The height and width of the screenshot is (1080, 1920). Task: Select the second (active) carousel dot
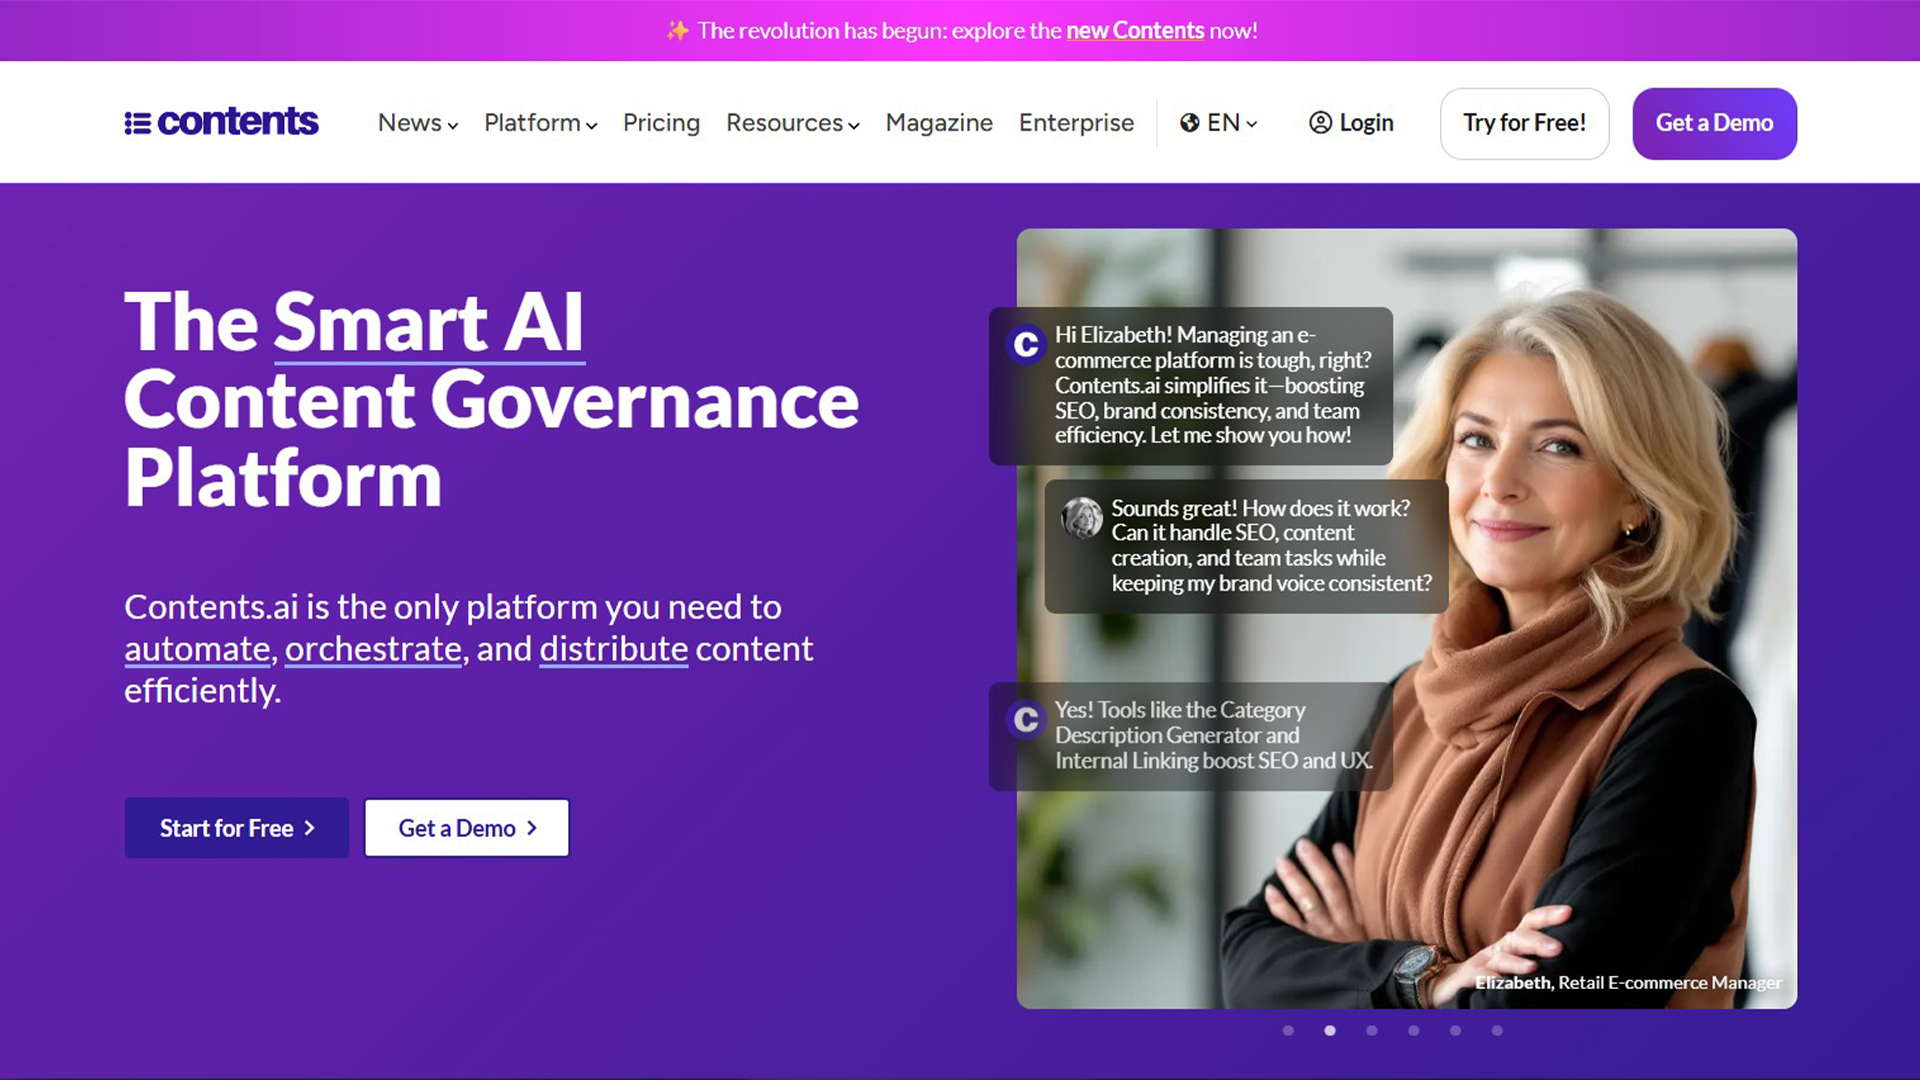(x=1330, y=1030)
